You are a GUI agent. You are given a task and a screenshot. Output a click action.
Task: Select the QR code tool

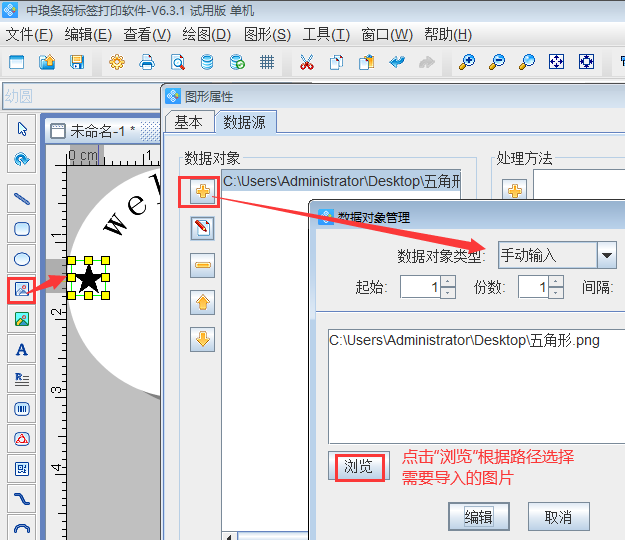(21, 468)
